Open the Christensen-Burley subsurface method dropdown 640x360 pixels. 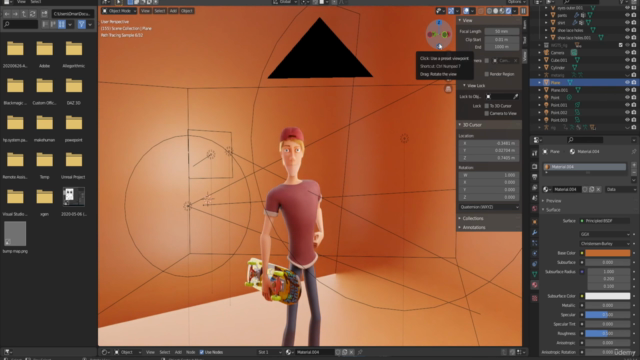tap(605, 244)
